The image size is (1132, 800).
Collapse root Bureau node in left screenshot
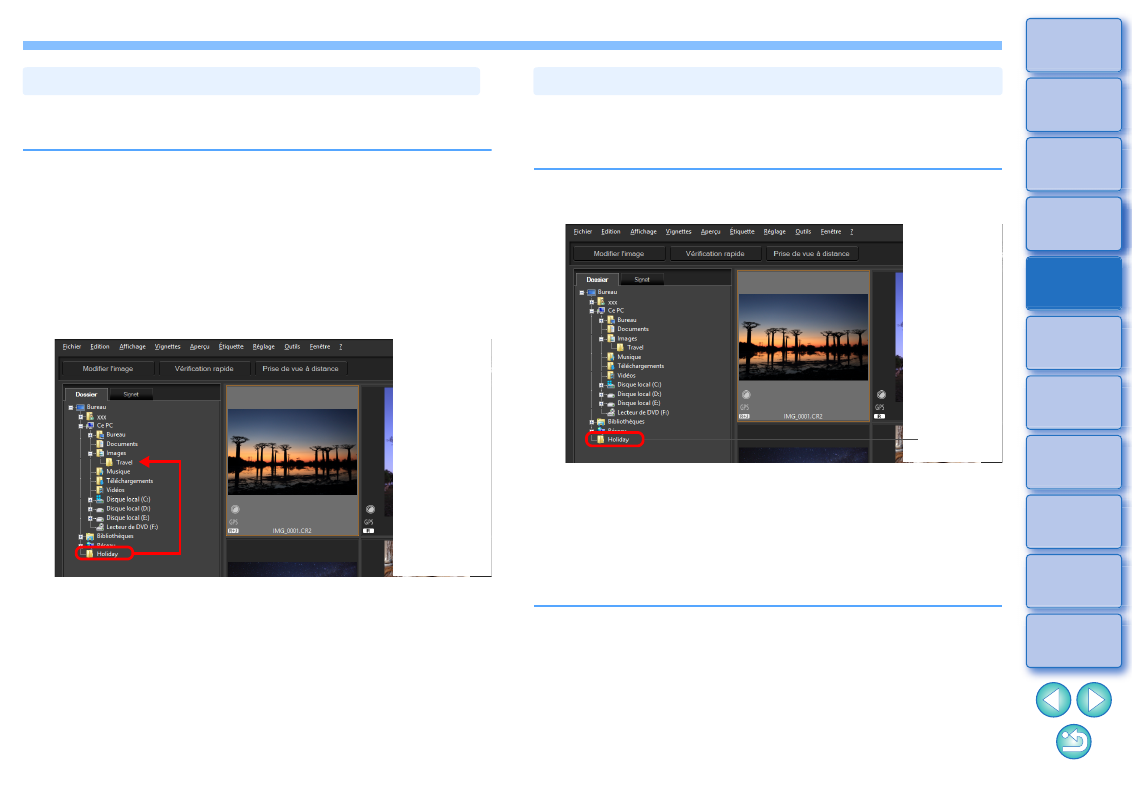(71, 408)
